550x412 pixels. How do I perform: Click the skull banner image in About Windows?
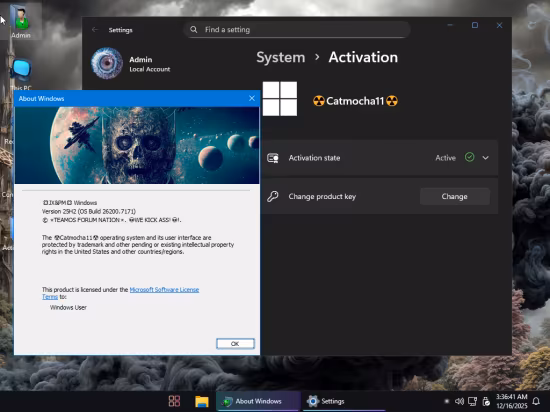137,145
